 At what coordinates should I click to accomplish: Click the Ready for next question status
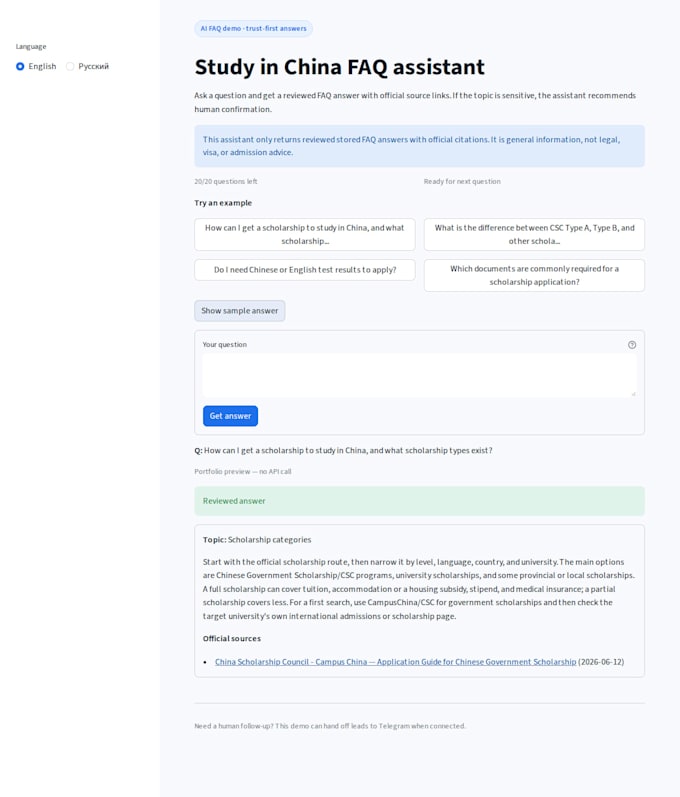tap(462, 181)
